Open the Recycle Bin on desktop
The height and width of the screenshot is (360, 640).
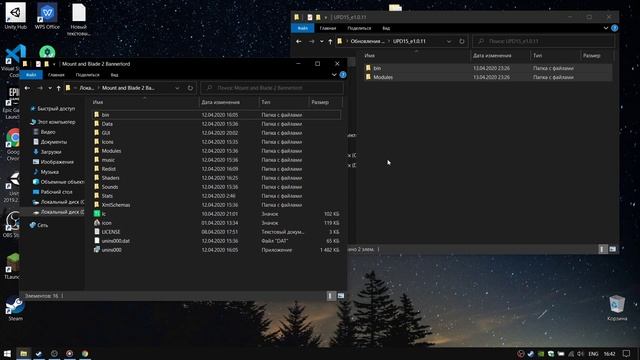(x=617, y=308)
